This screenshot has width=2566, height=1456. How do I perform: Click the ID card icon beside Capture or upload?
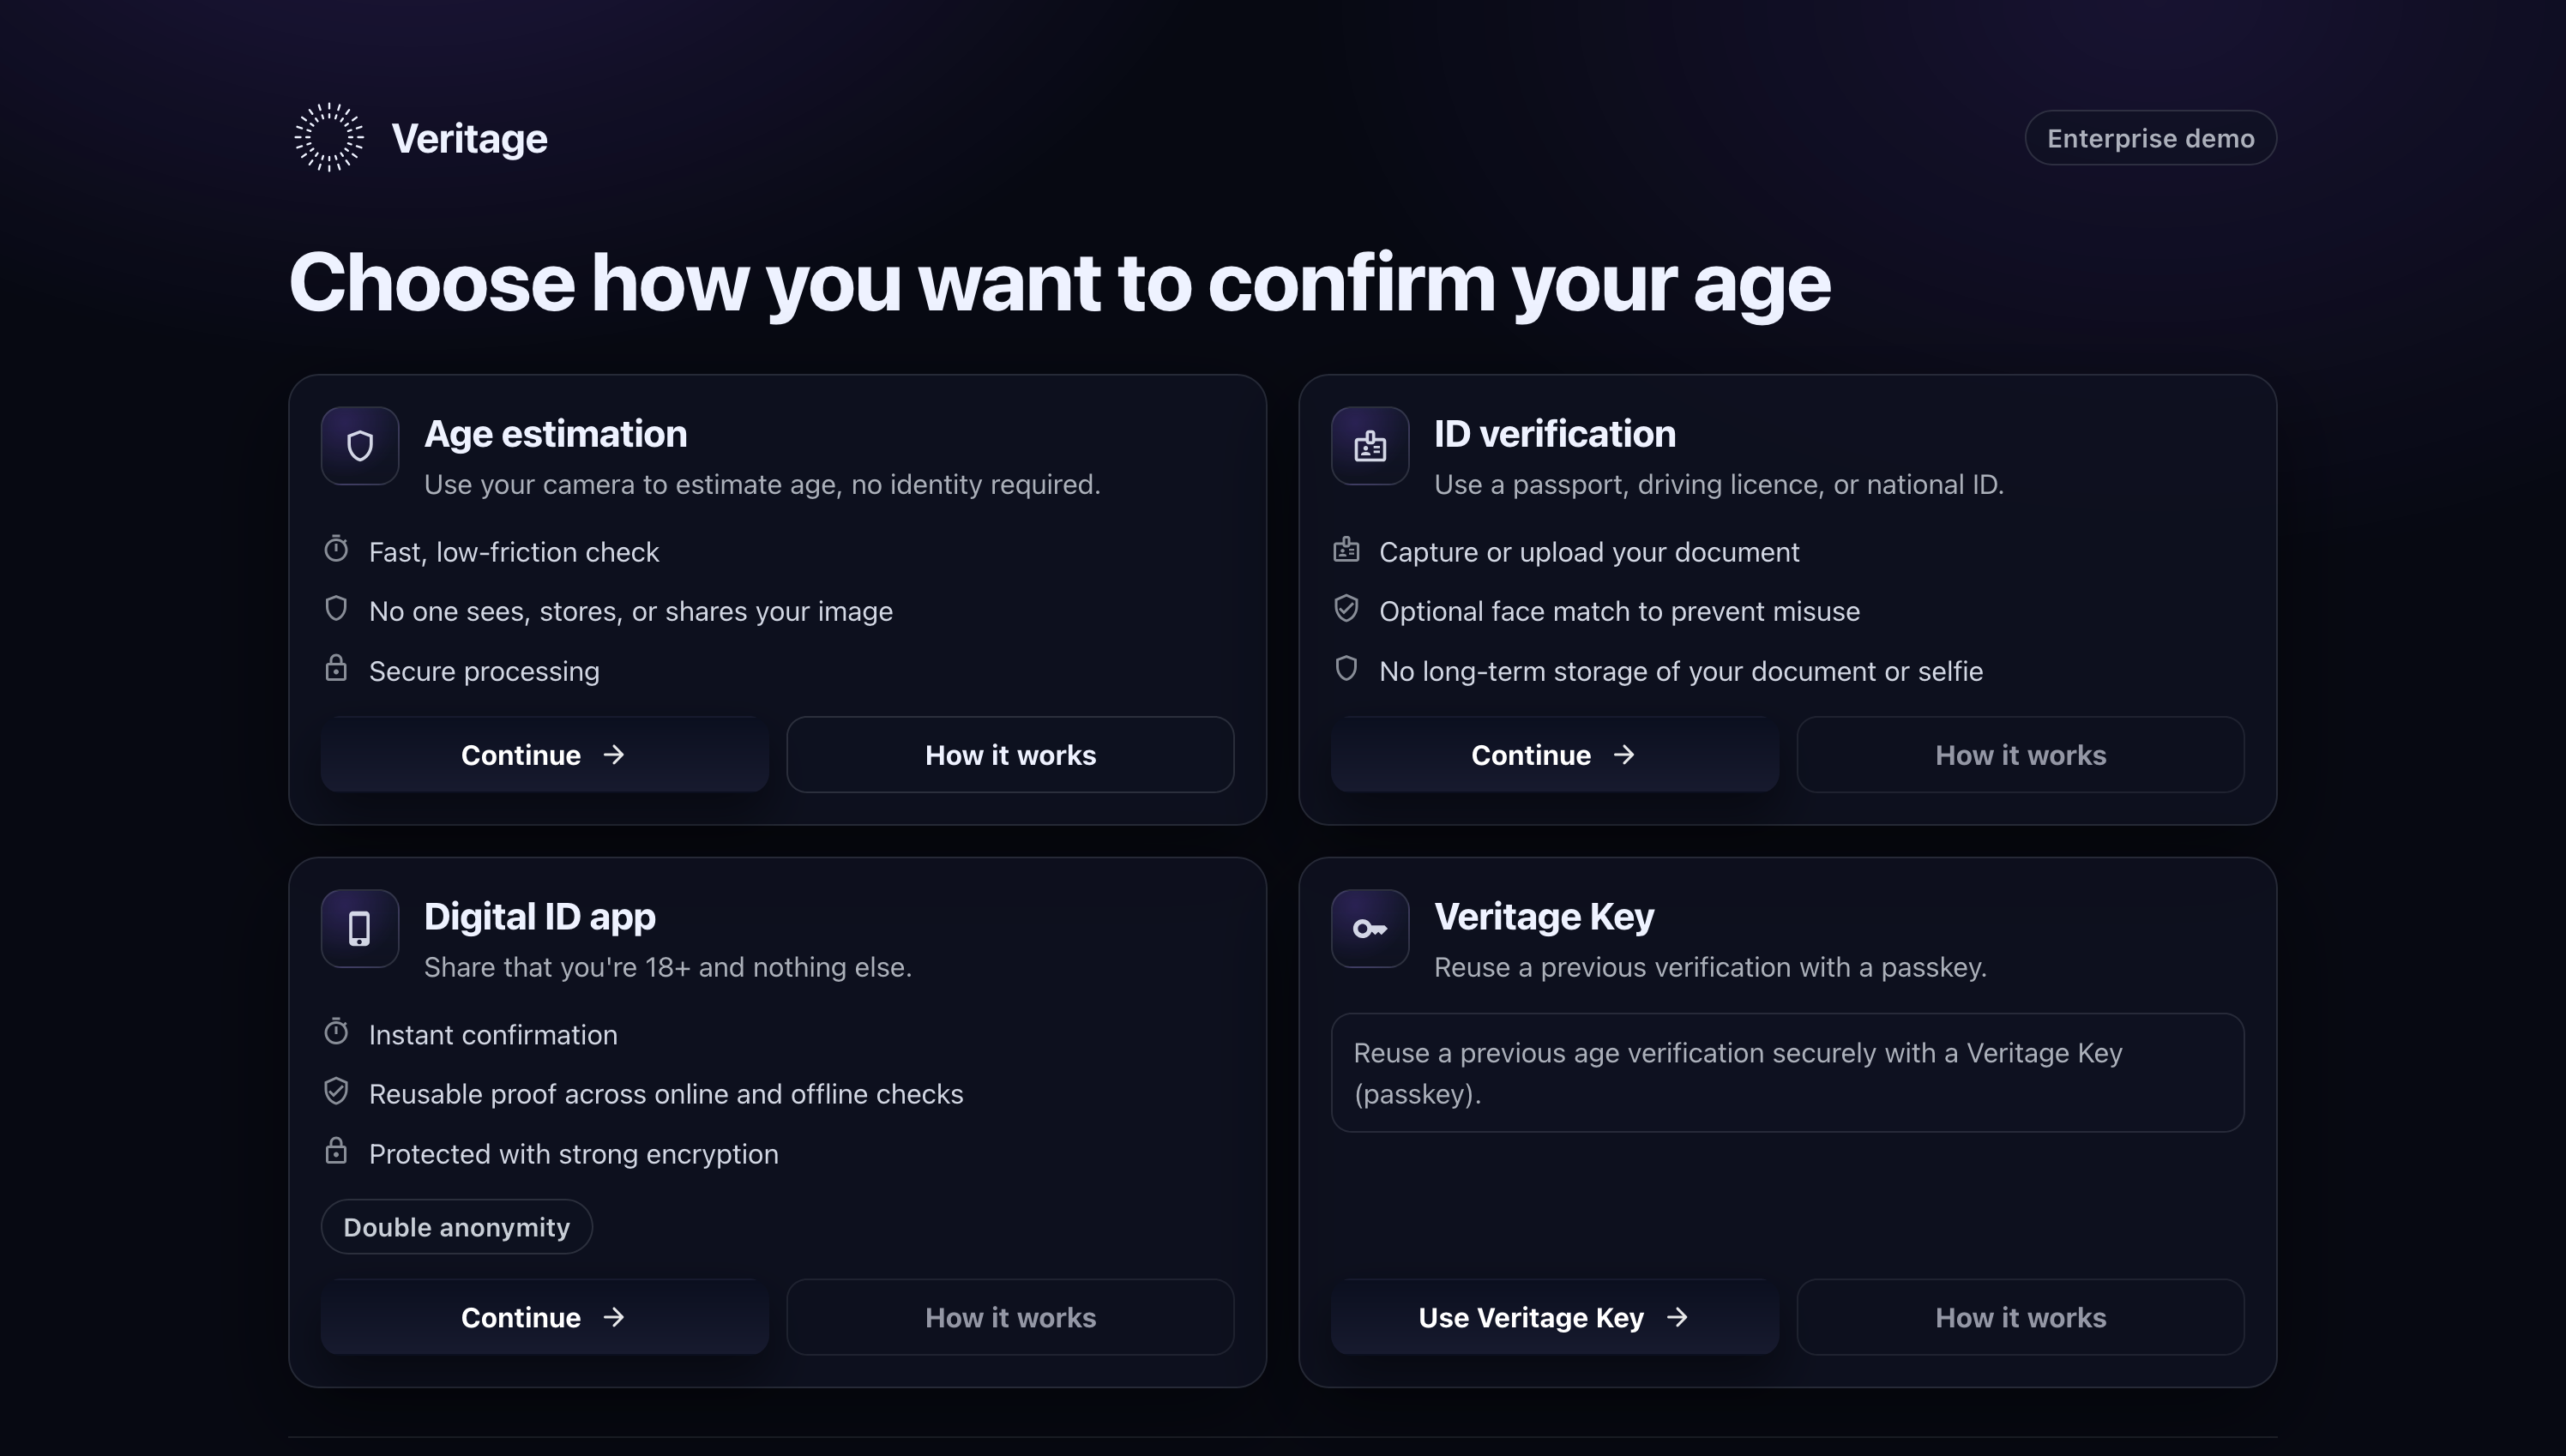coord(1346,549)
